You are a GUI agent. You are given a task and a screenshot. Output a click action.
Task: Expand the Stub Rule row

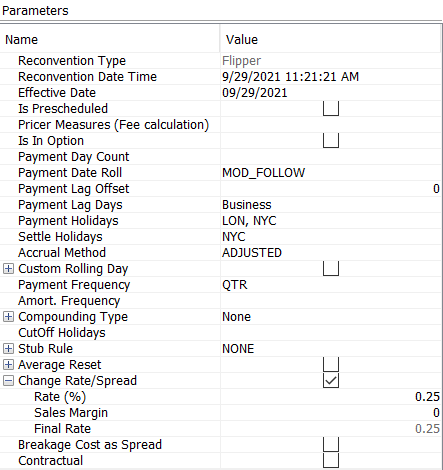tap(8, 349)
